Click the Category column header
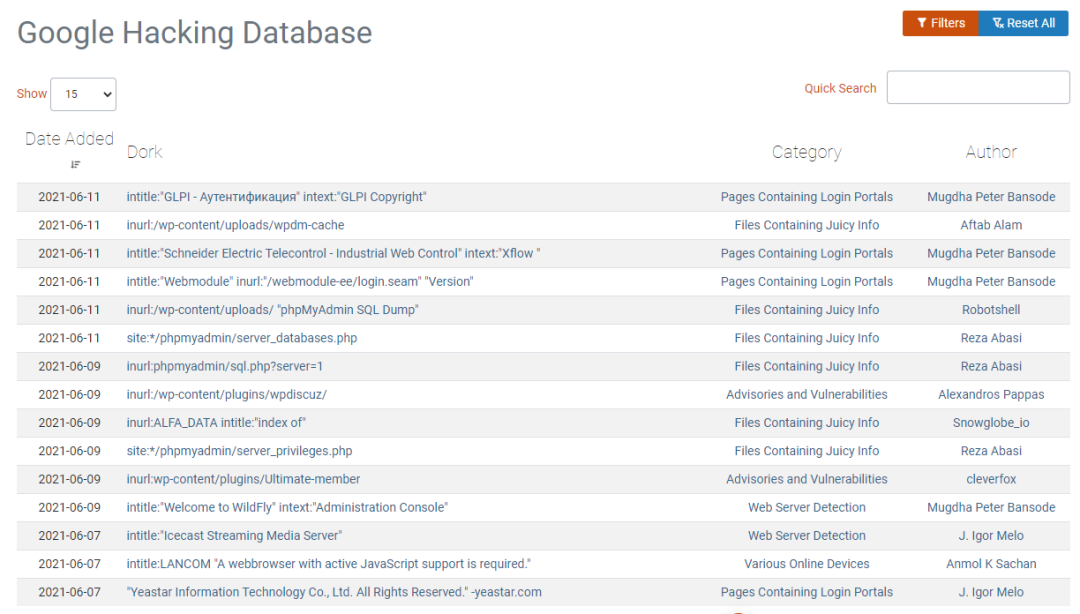Screen dimensions: 1080x614 point(807,152)
